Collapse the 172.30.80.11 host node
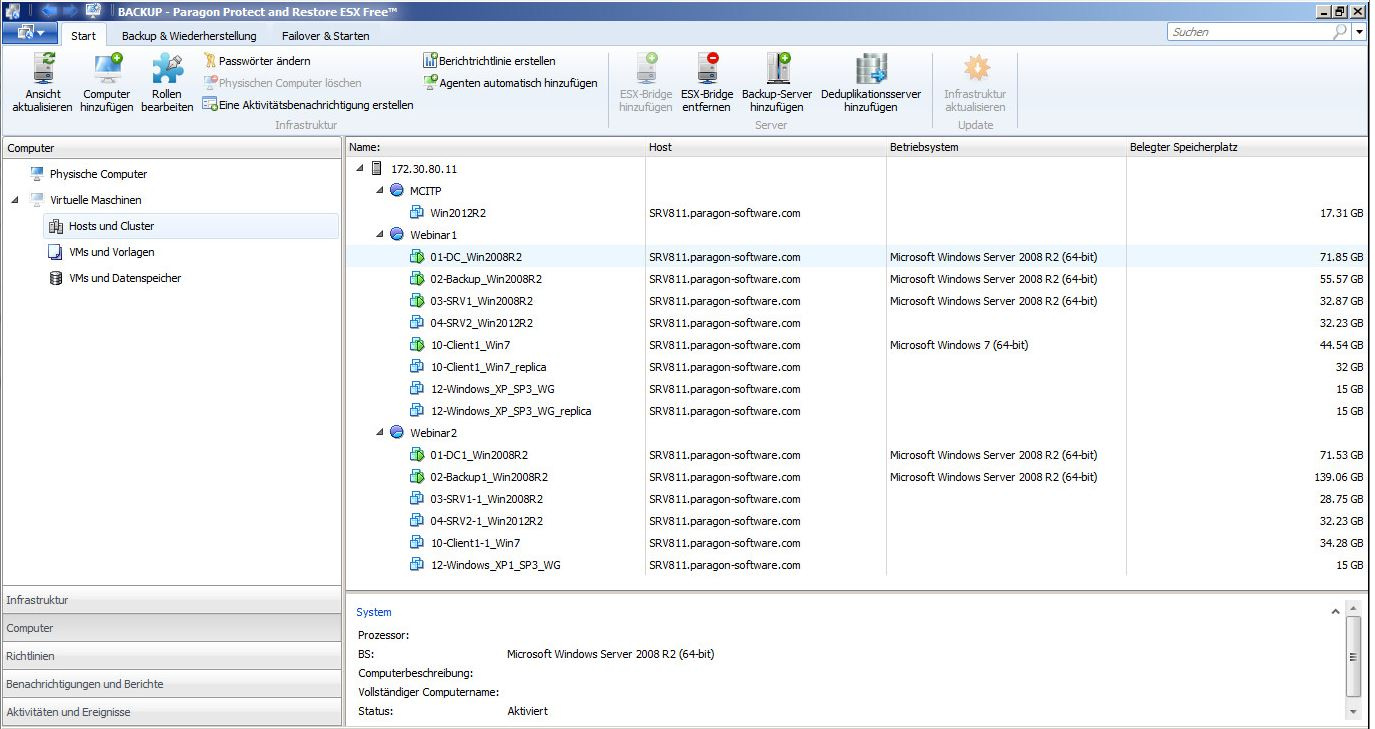 click(360, 169)
